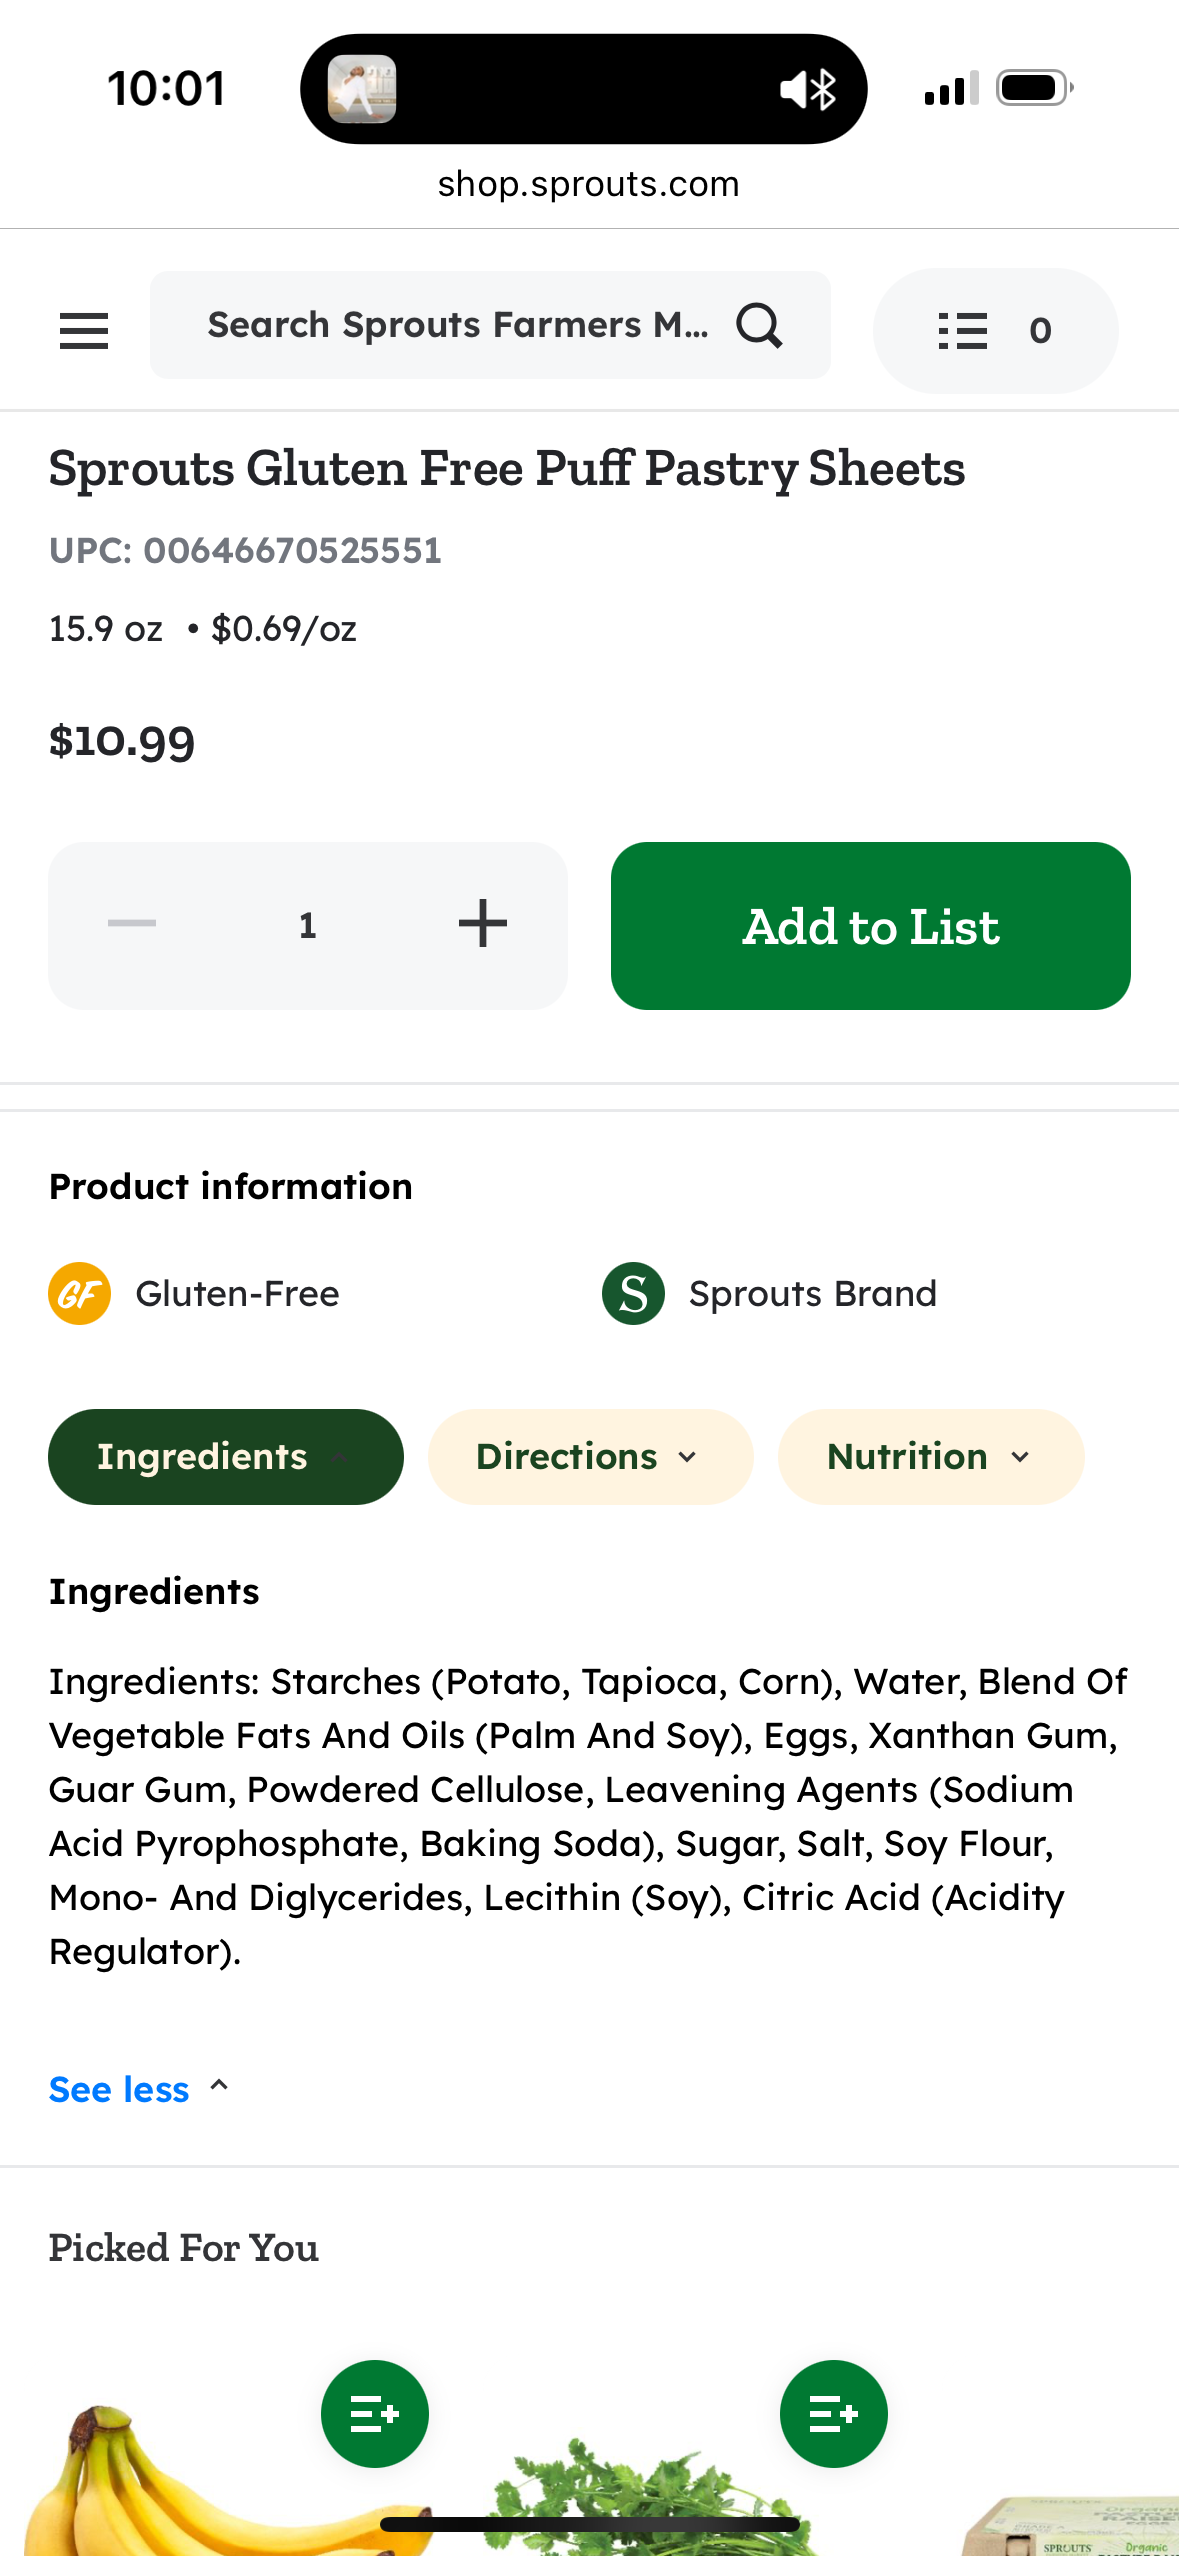Tap the Gluten-Free badge icon
Image resolution: width=1179 pixels, height=2556 pixels.
coord(79,1294)
